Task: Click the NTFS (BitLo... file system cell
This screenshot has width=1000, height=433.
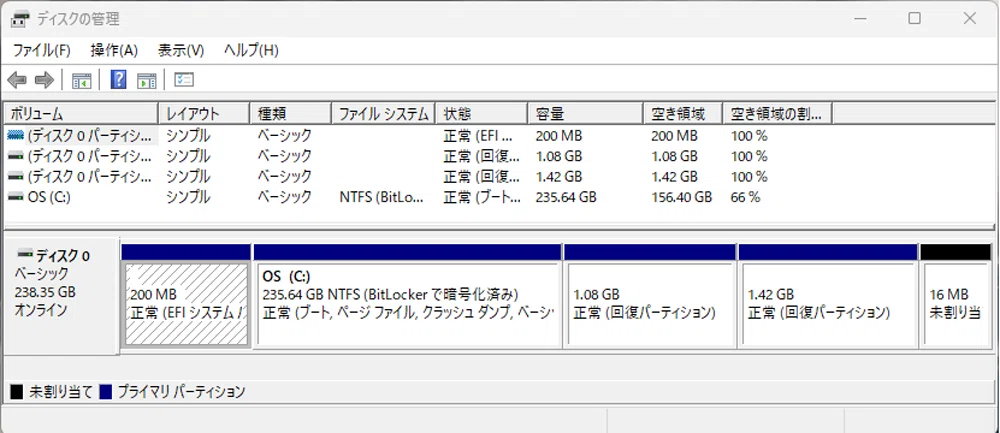Action: [381, 197]
